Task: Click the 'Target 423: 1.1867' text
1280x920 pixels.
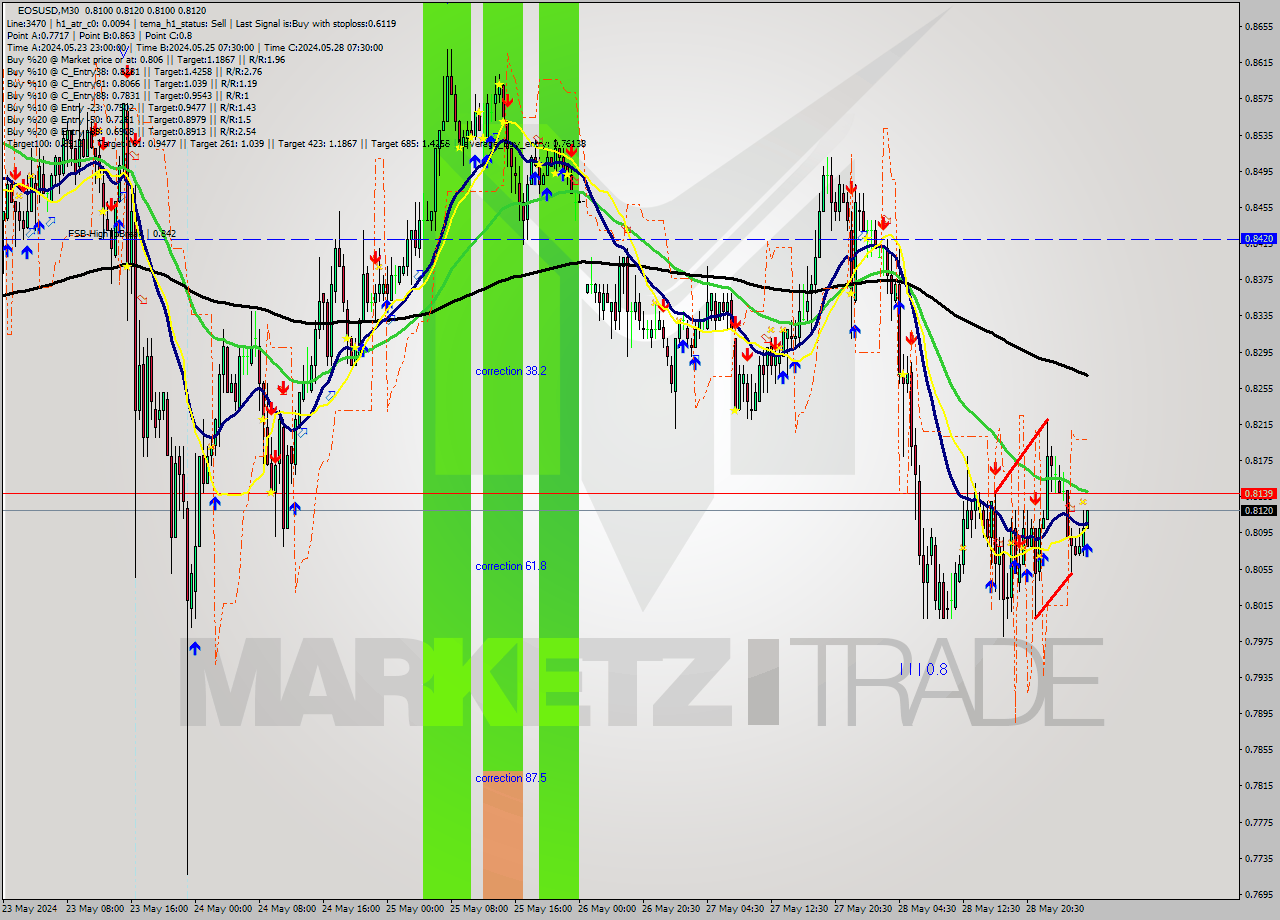Action: click(317, 144)
